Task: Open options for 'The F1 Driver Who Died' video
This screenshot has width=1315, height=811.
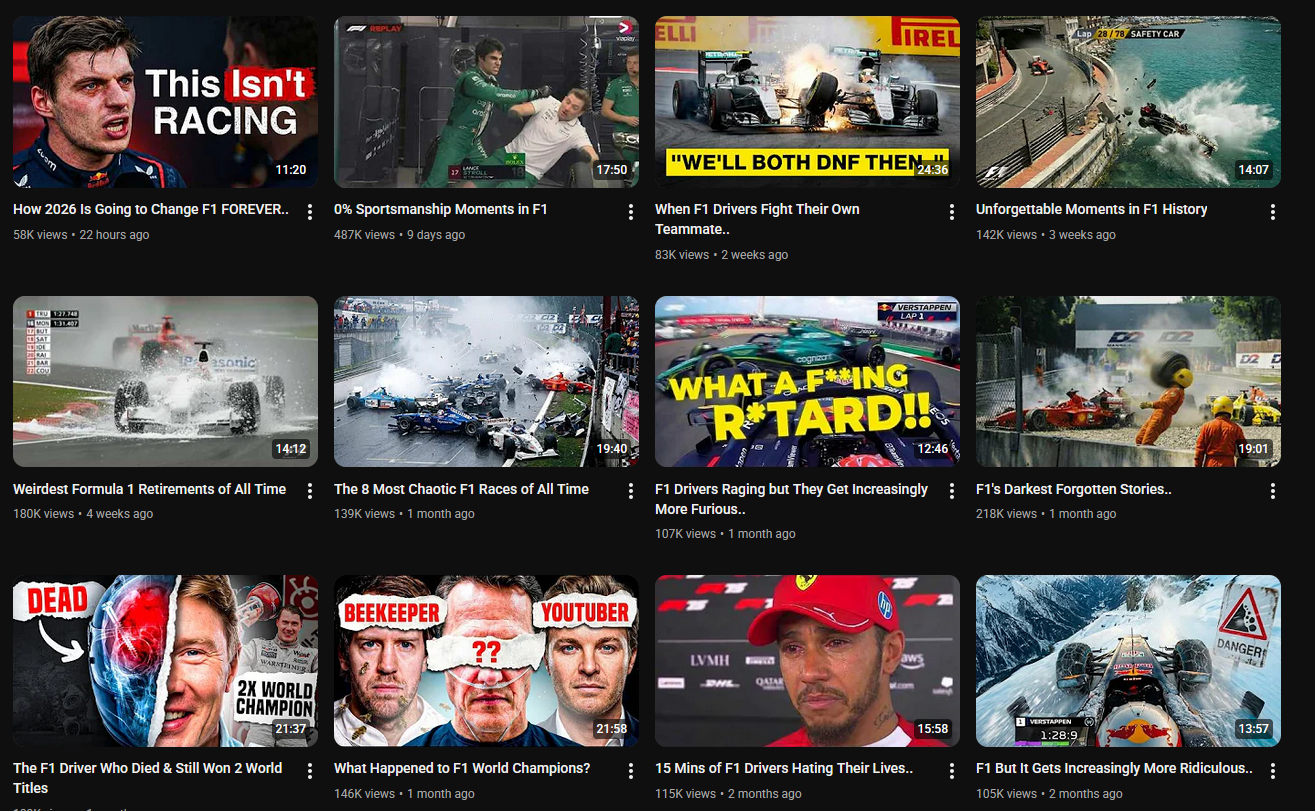Action: coord(310,771)
